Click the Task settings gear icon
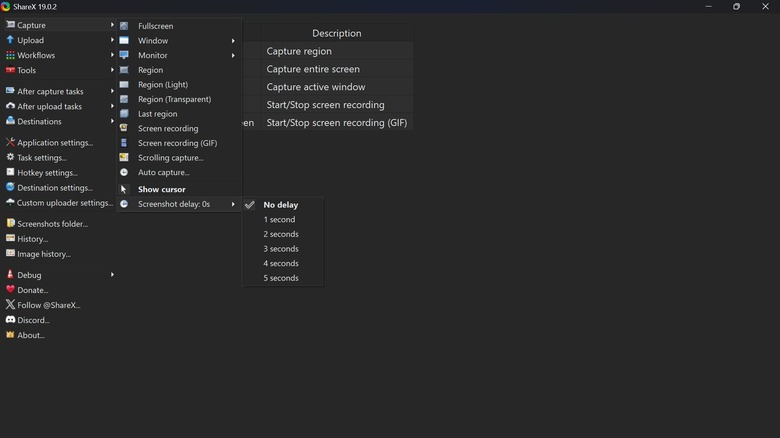Screen dimensions: 780x438 [x=10, y=157]
